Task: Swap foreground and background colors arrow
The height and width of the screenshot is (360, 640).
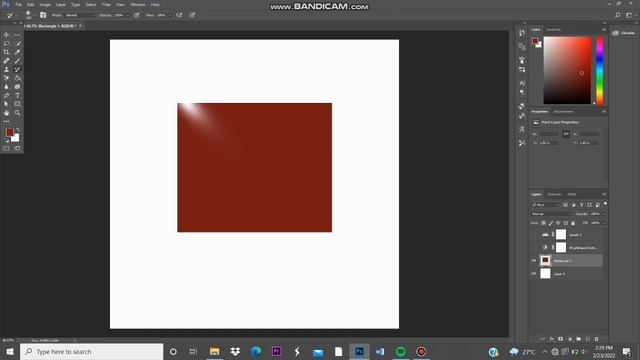Action: pyautogui.click(x=18, y=130)
